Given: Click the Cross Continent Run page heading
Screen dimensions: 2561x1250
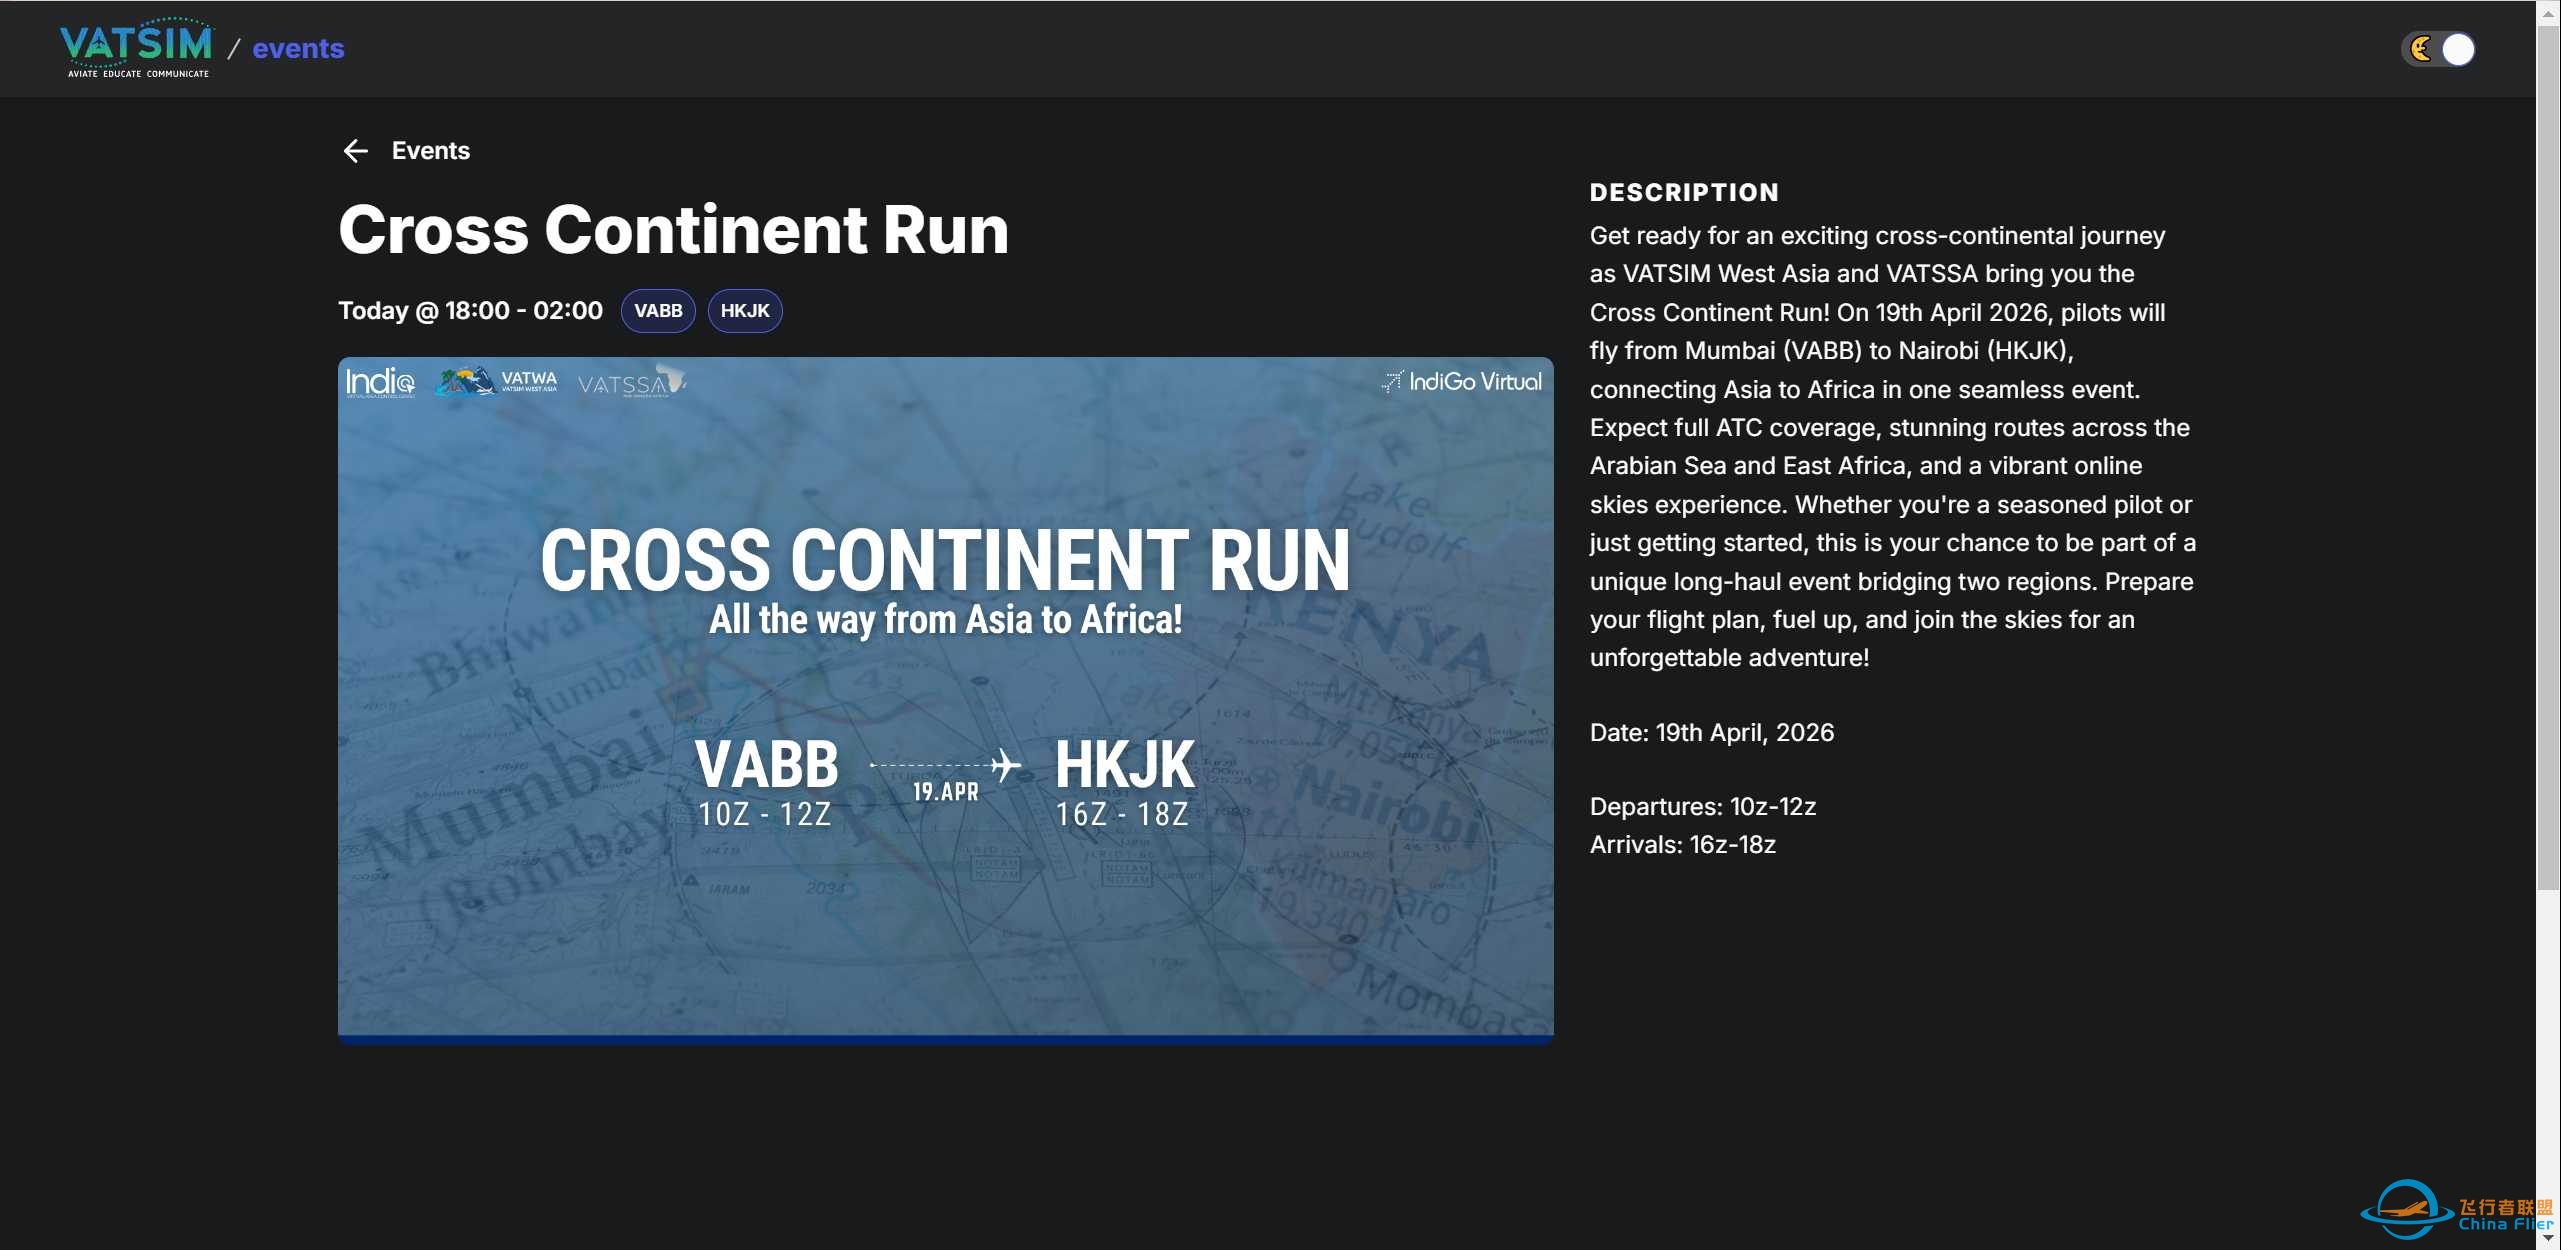Looking at the screenshot, I should (673, 230).
